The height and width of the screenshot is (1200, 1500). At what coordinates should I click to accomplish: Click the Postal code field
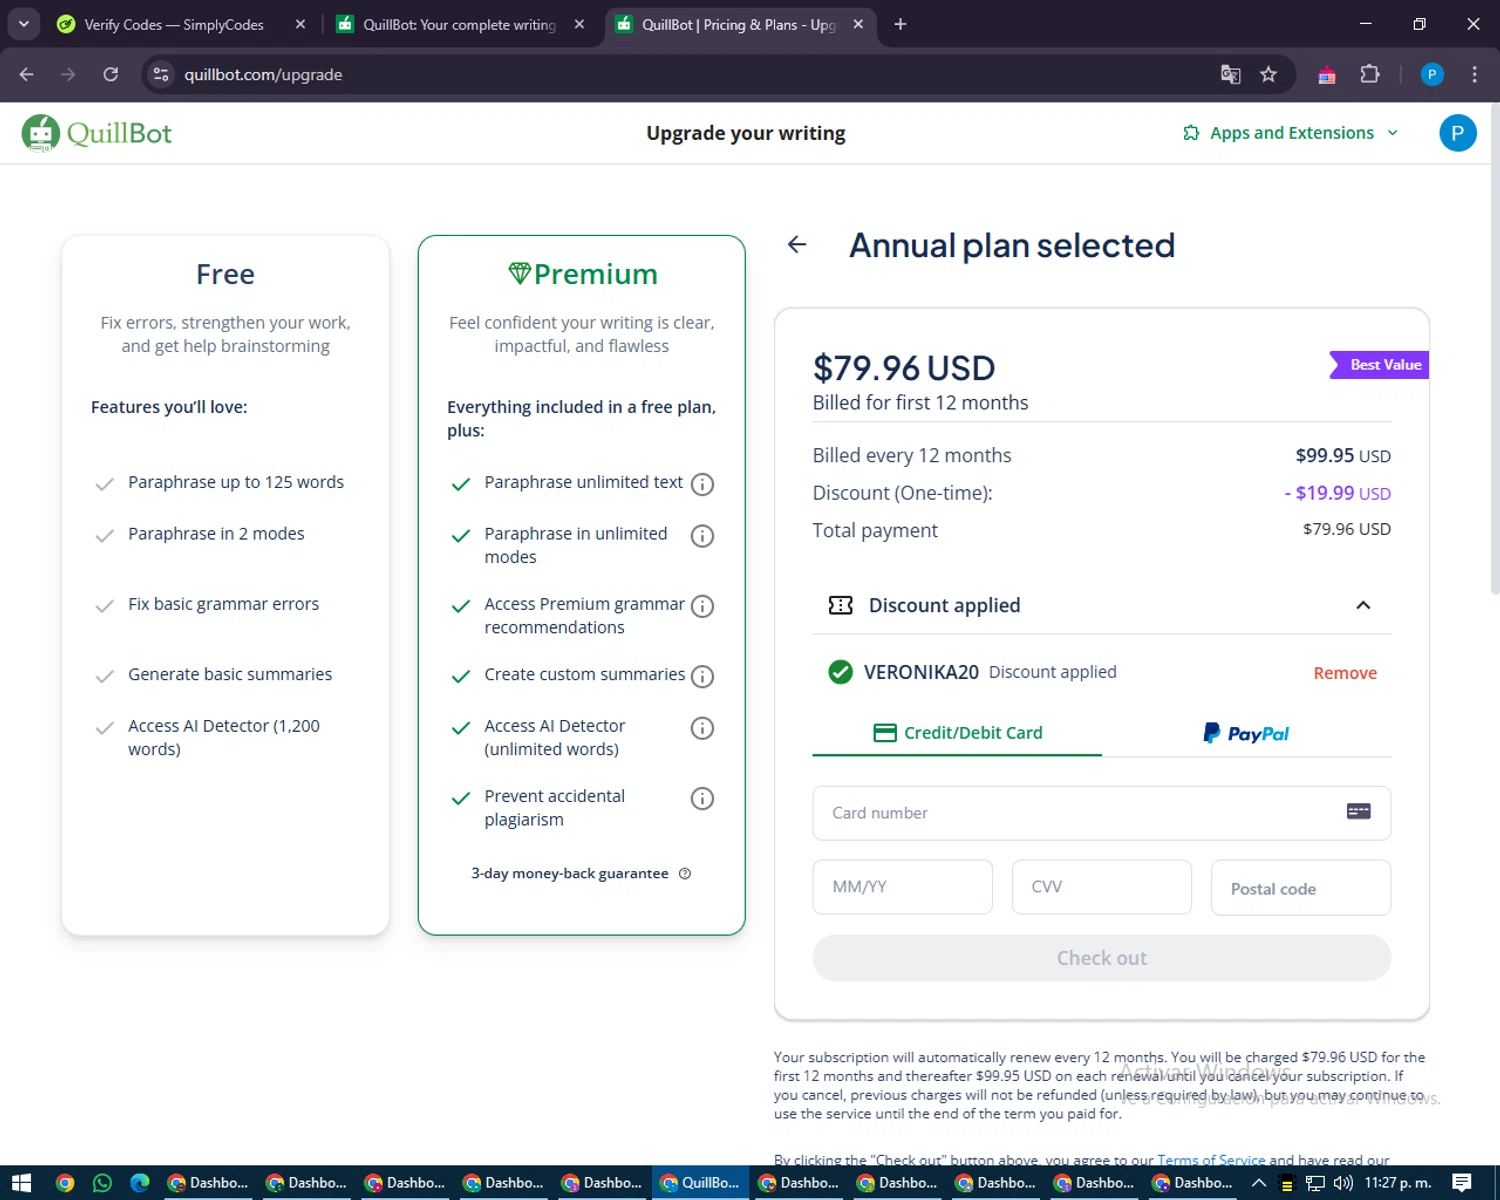tap(1300, 888)
